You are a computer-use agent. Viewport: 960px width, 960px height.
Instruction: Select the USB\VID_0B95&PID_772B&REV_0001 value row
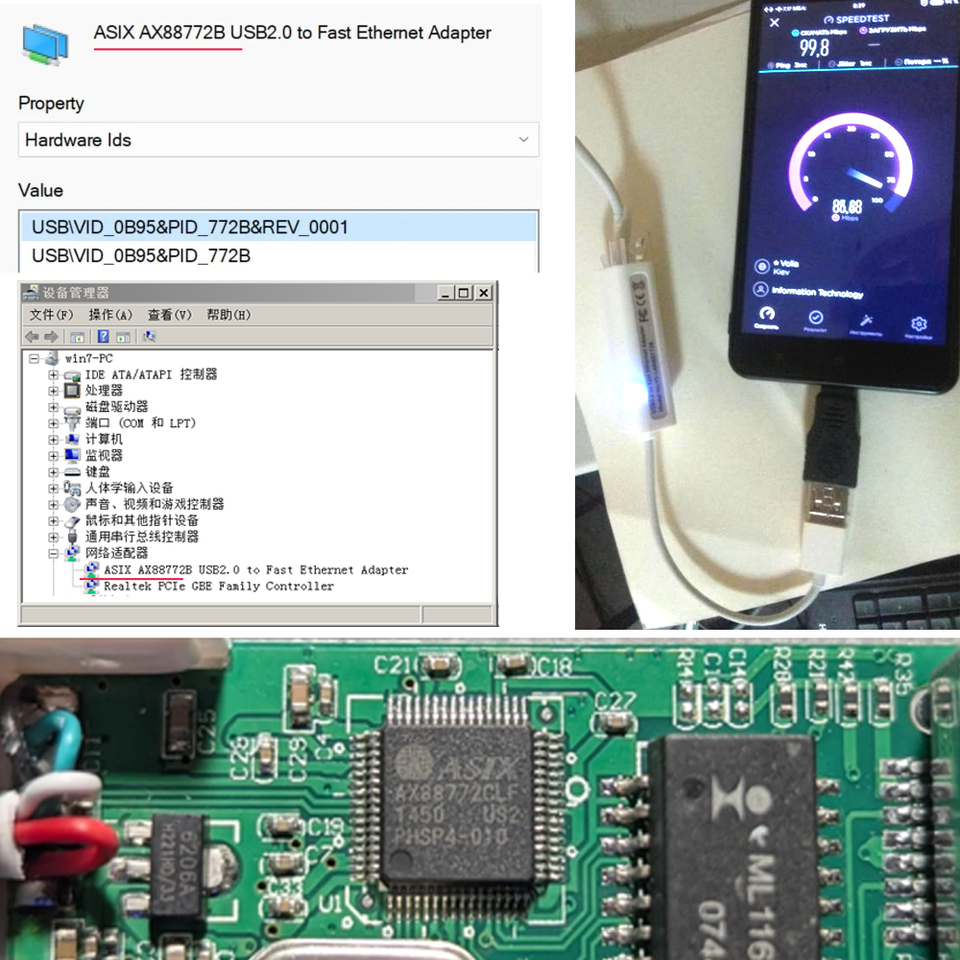279,227
